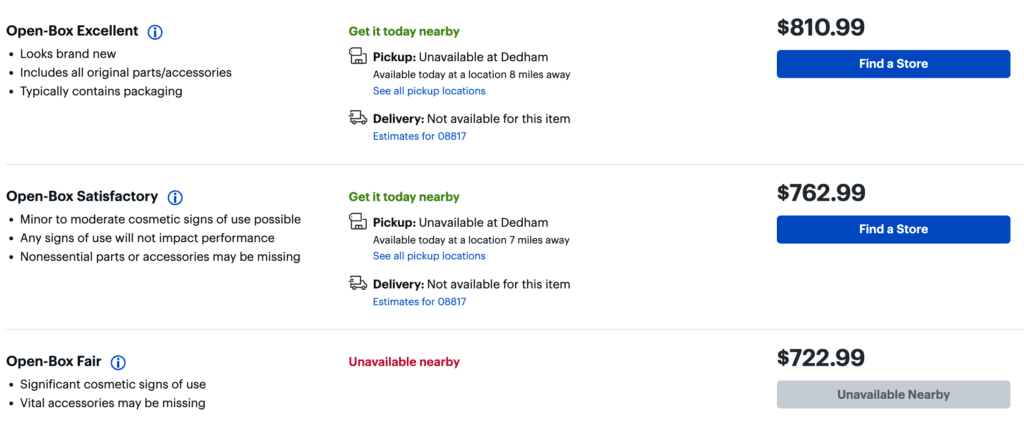The image size is (1024, 431).
Task: Click the $810.99 price
Action: point(821,28)
